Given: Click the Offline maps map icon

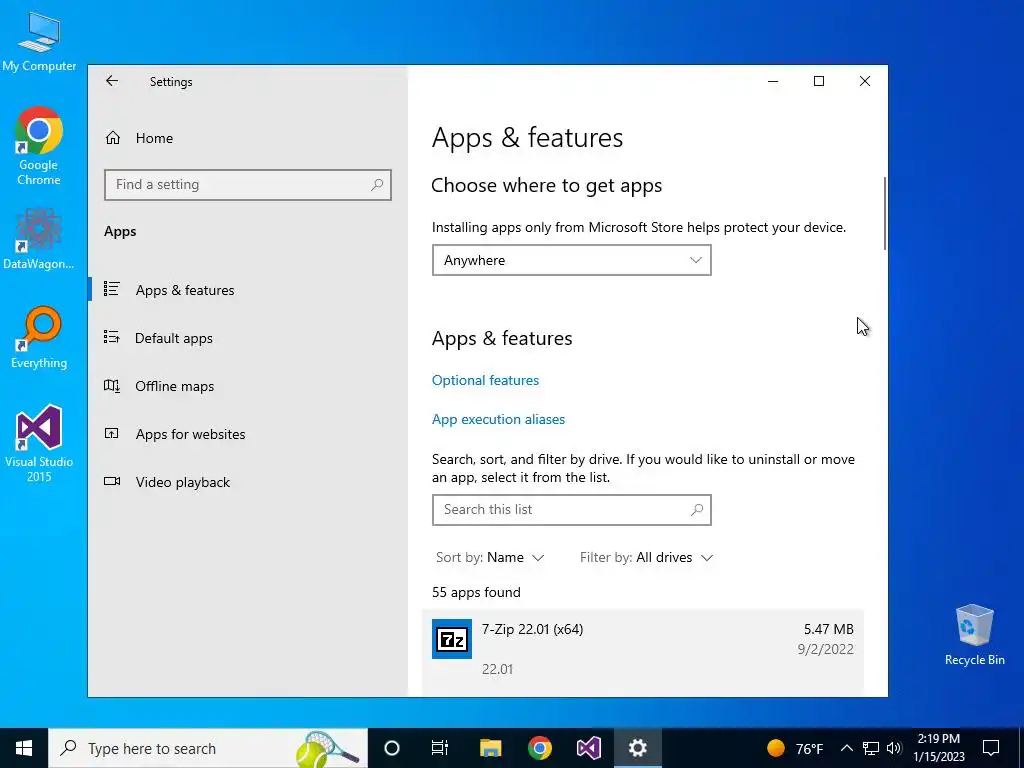Looking at the screenshot, I should pos(112,386).
